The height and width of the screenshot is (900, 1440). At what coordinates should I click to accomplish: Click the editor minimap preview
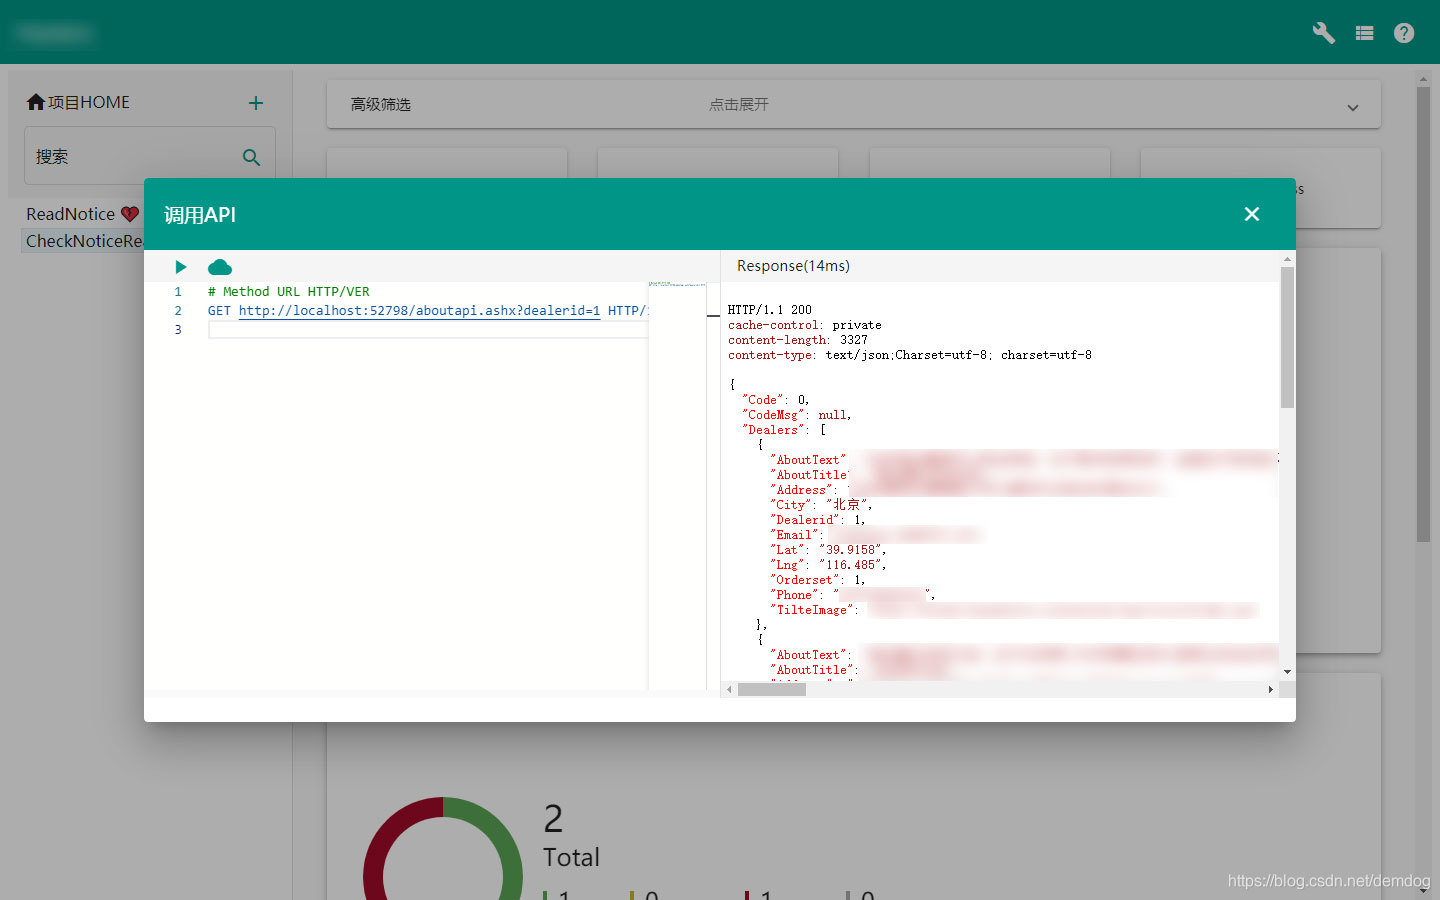[677, 285]
